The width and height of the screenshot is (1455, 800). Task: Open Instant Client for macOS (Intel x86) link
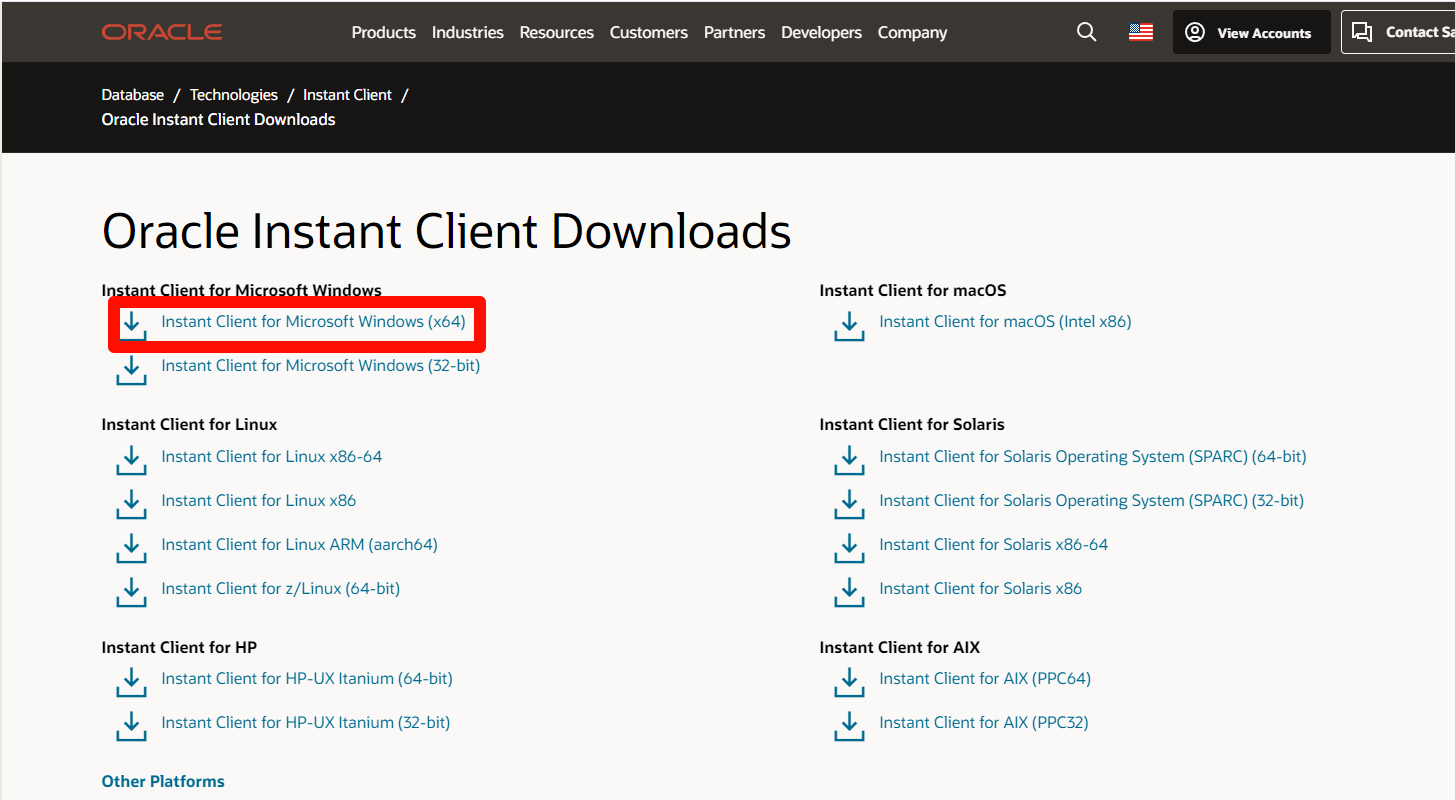point(1005,322)
